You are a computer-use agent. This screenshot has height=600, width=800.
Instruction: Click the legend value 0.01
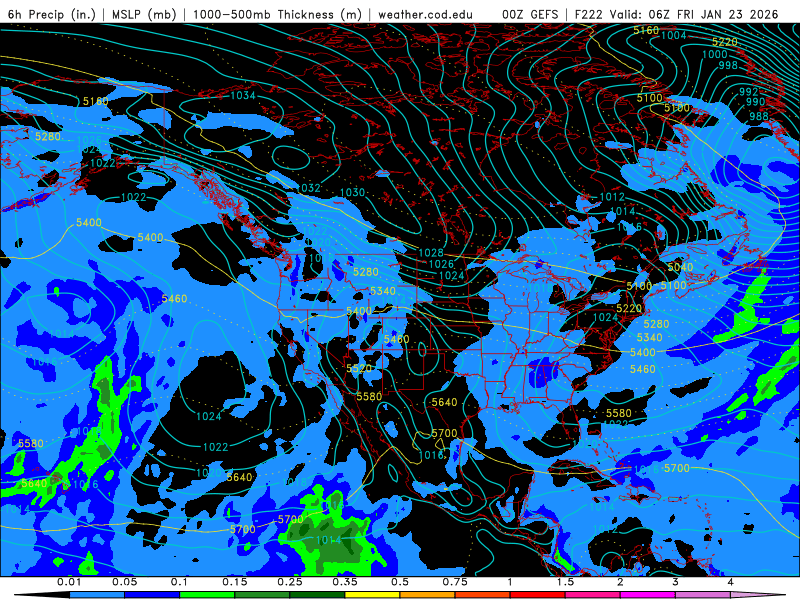[x=69, y=582]
